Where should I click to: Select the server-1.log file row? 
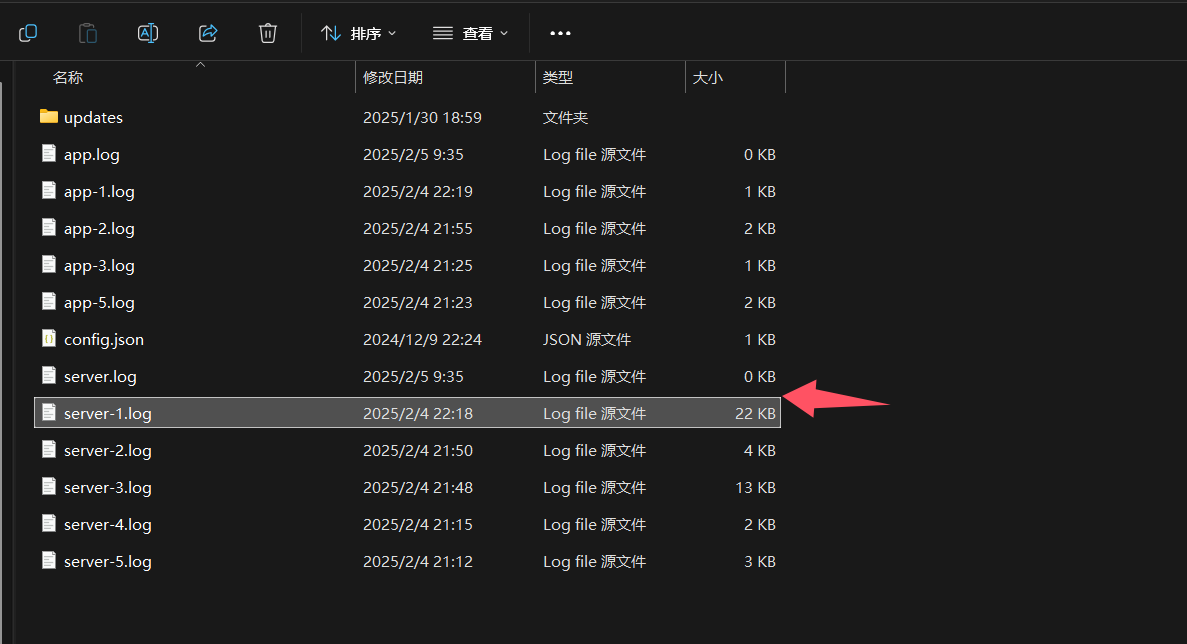tap(407, 412)
